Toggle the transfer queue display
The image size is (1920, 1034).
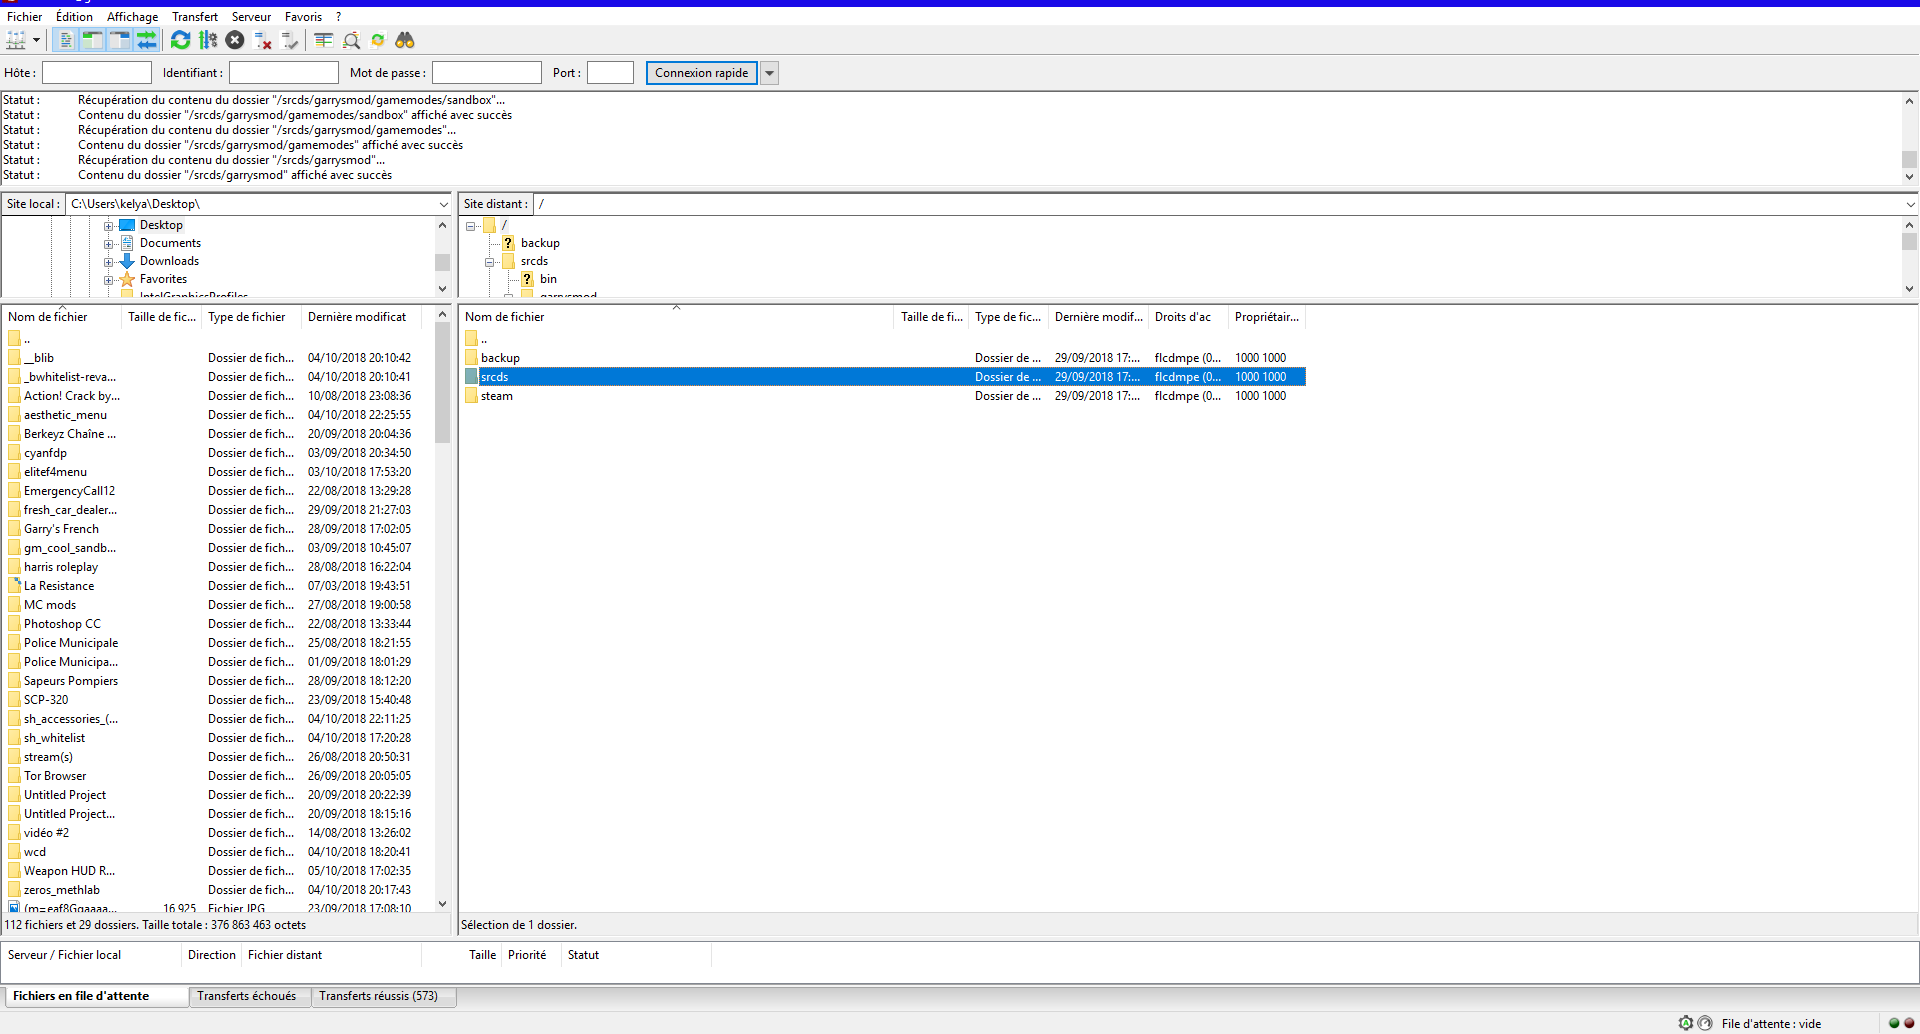146,40
